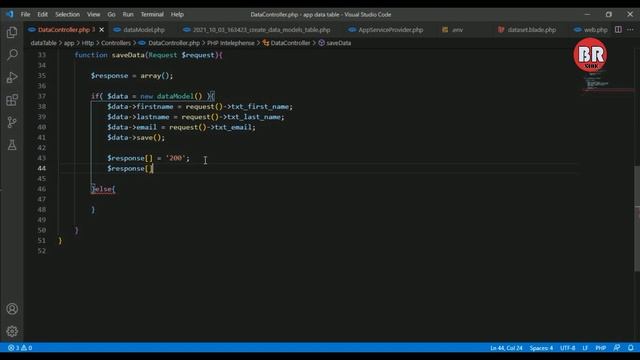Open the Edit menu
The width and height of the screenshot is (640, 360).
tap(42, 14)
